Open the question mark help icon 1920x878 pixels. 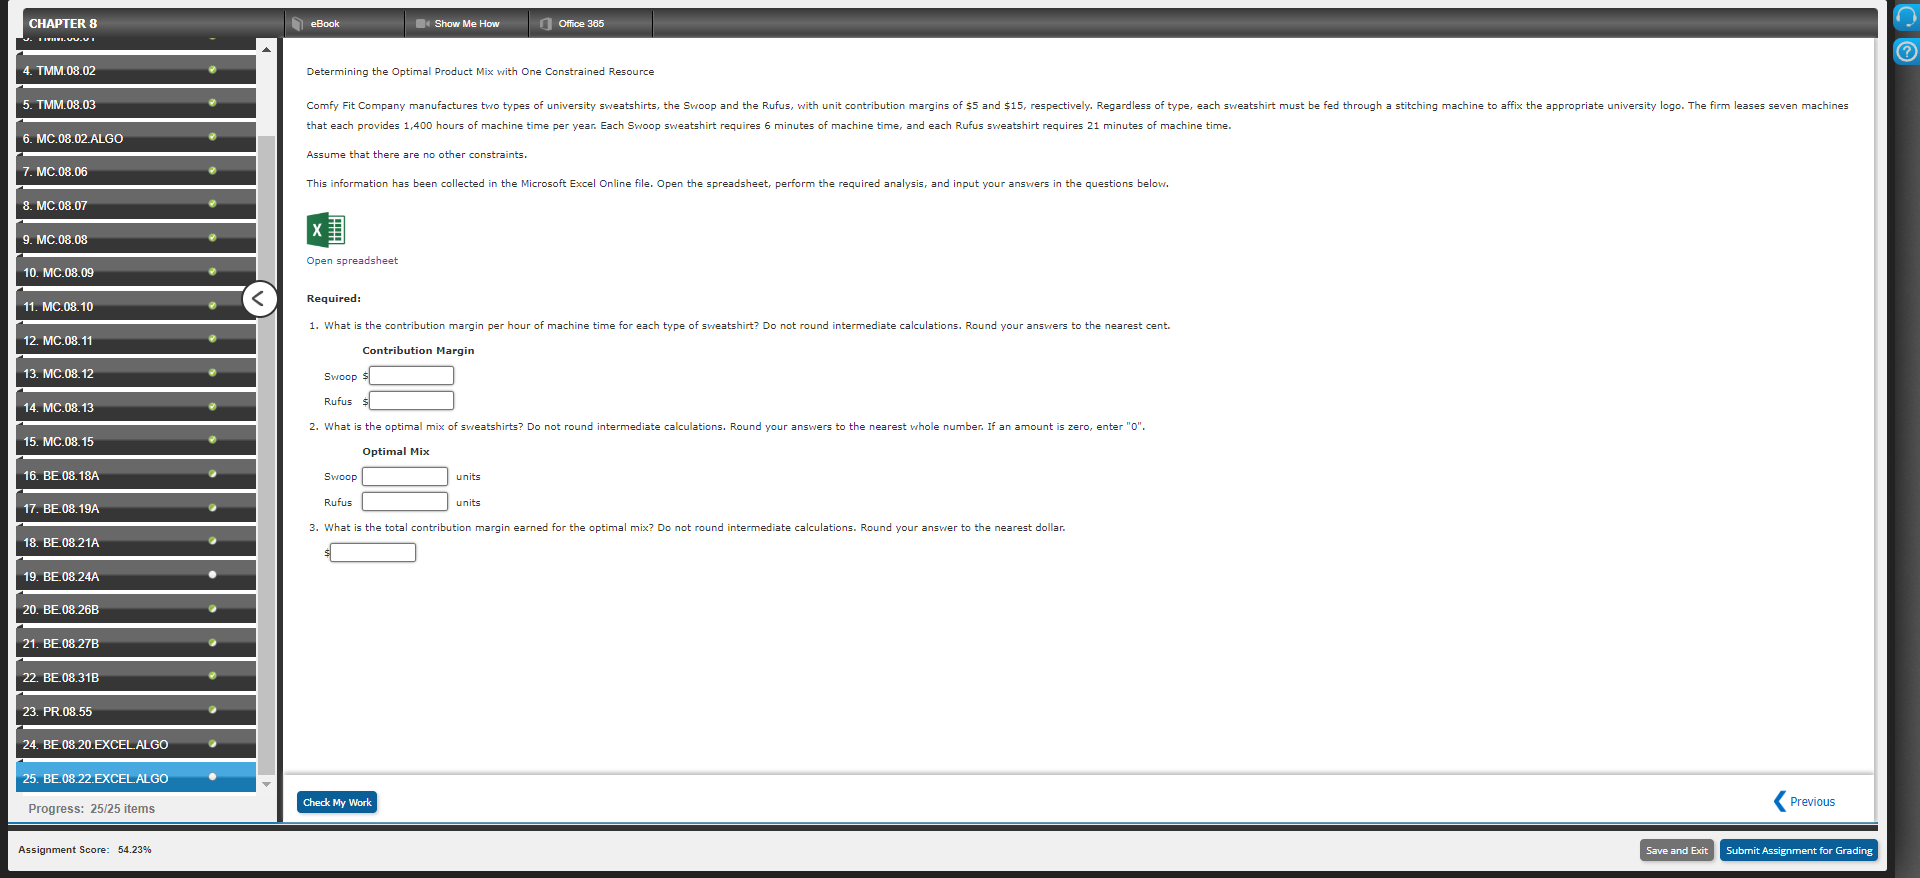[1906, 51]
